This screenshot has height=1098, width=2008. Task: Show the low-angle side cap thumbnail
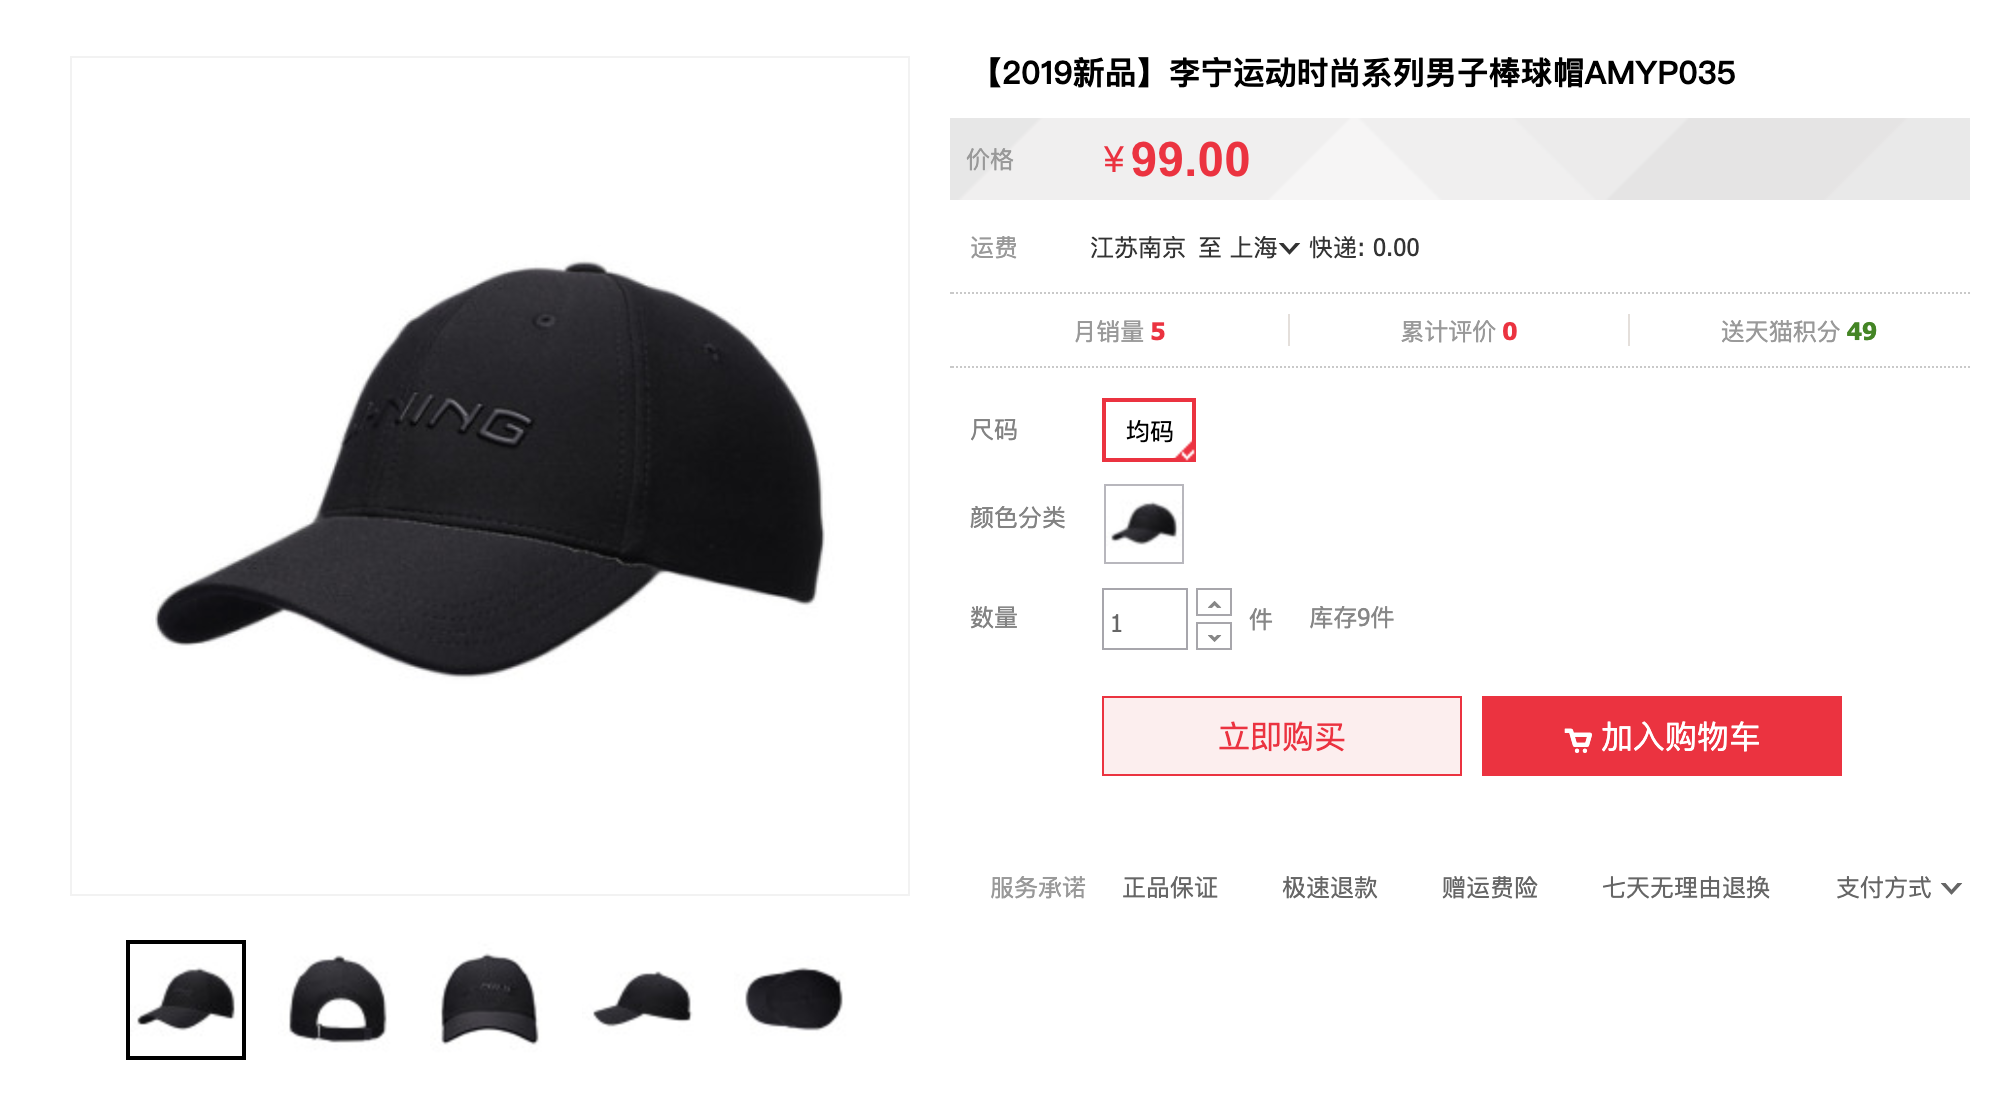click(x=642, y=1000)
